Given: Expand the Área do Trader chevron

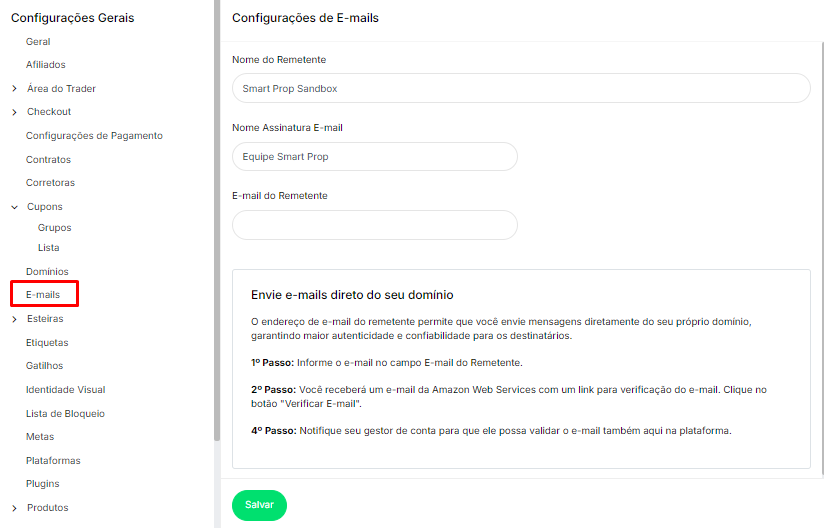Looking at the screenshot, I should tap(14, 89).
